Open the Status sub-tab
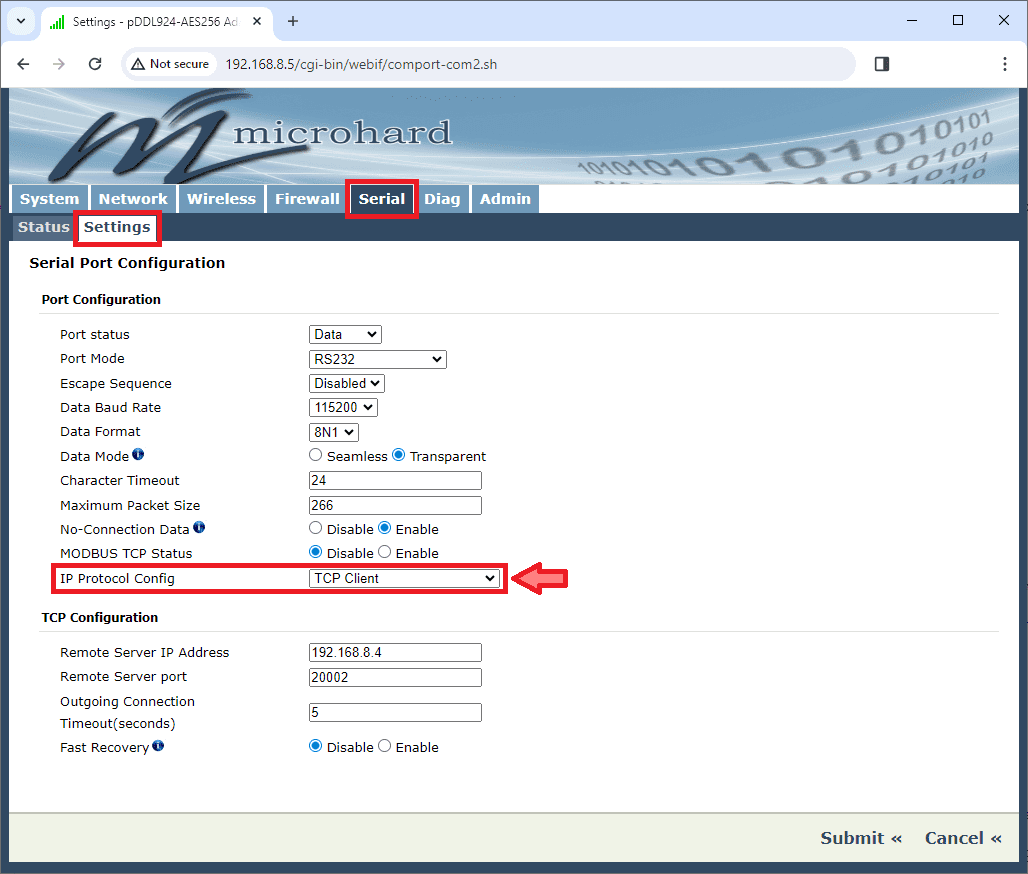1028x874 pixels. [x=43, y=227]
